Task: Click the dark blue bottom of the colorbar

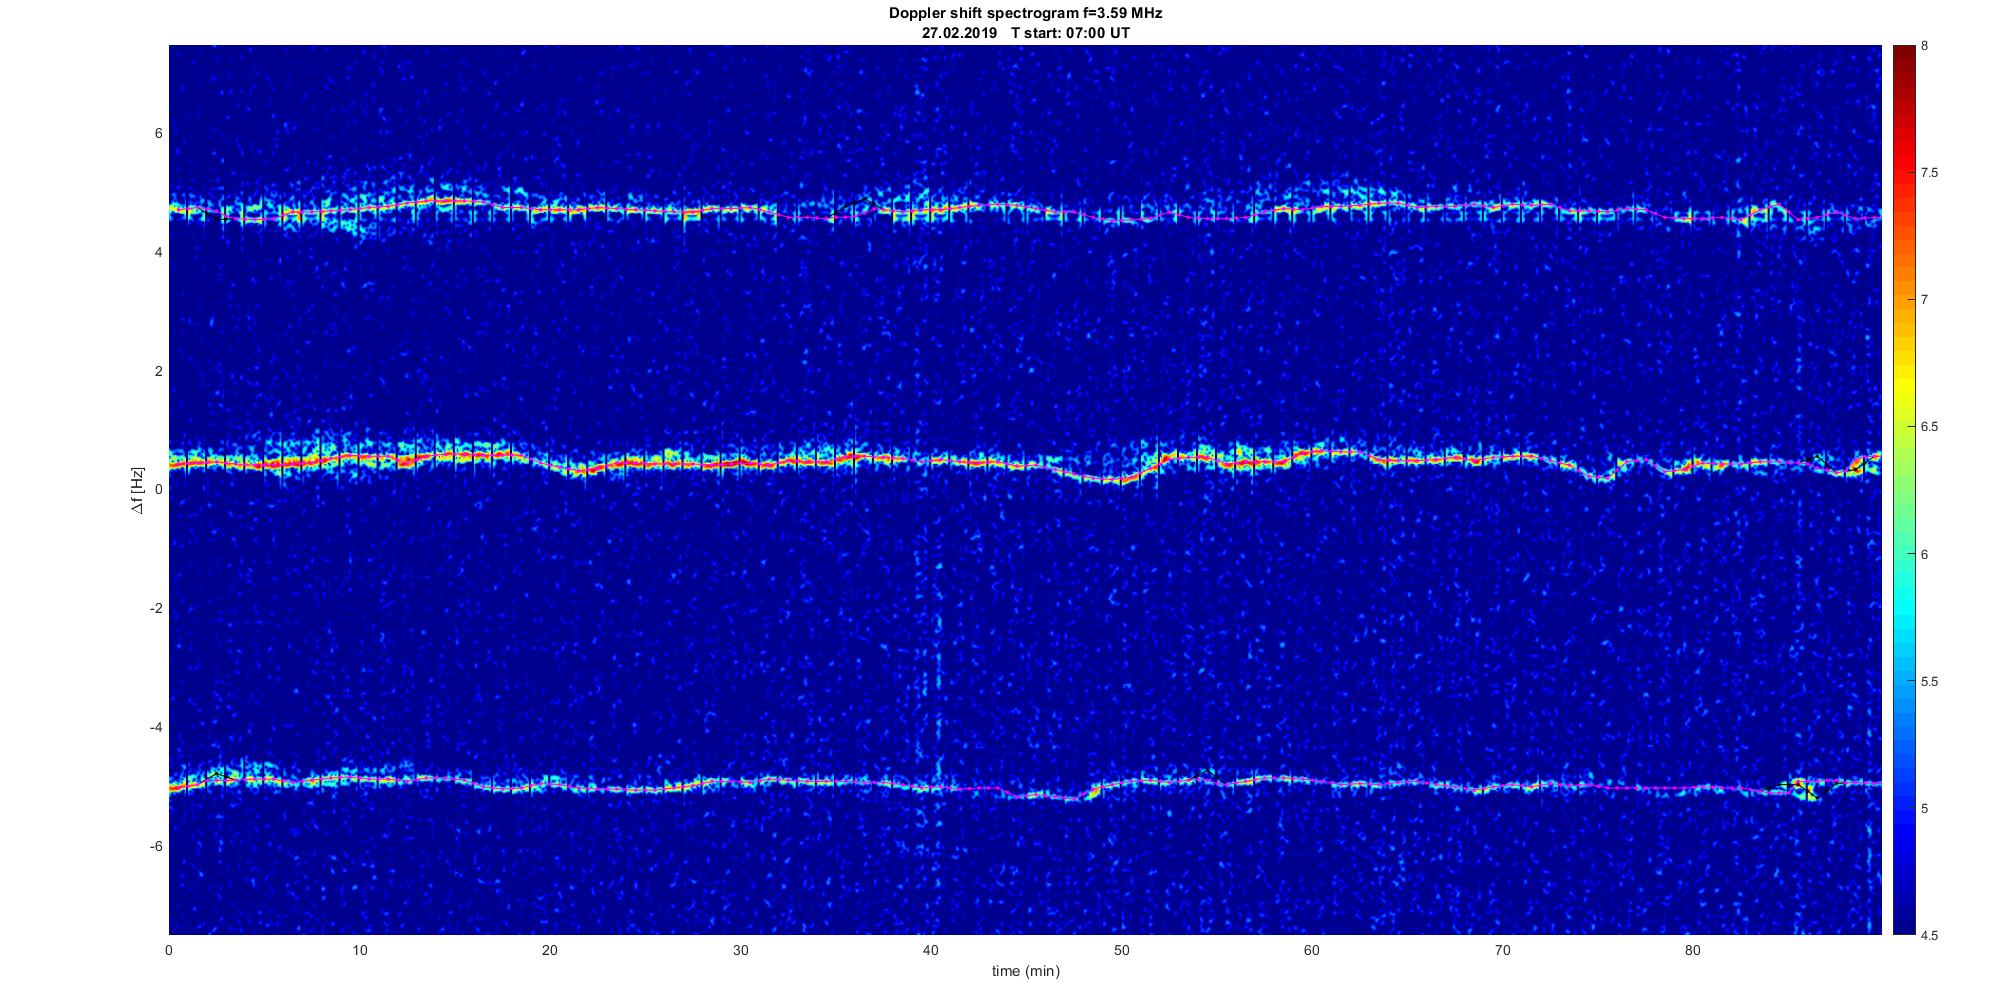Action: (1903, 926)
